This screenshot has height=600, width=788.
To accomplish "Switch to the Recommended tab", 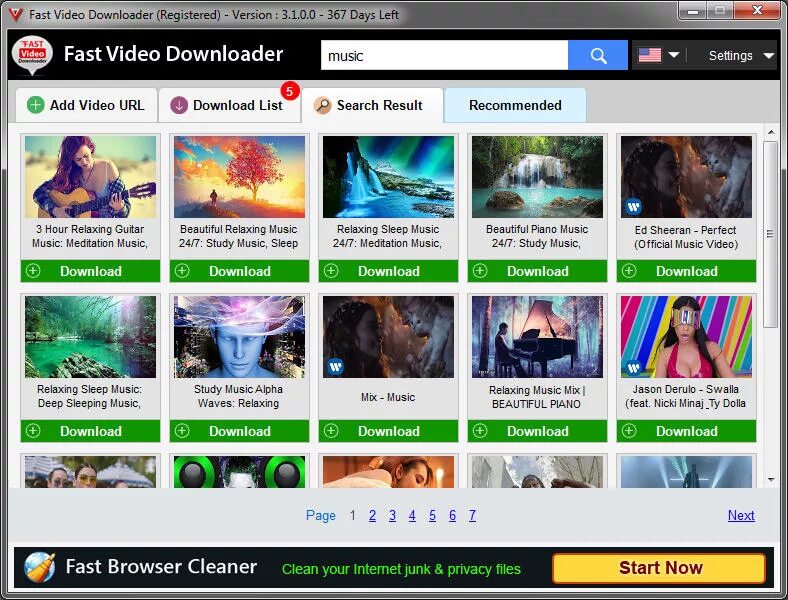I will click(x=515, y=105).
